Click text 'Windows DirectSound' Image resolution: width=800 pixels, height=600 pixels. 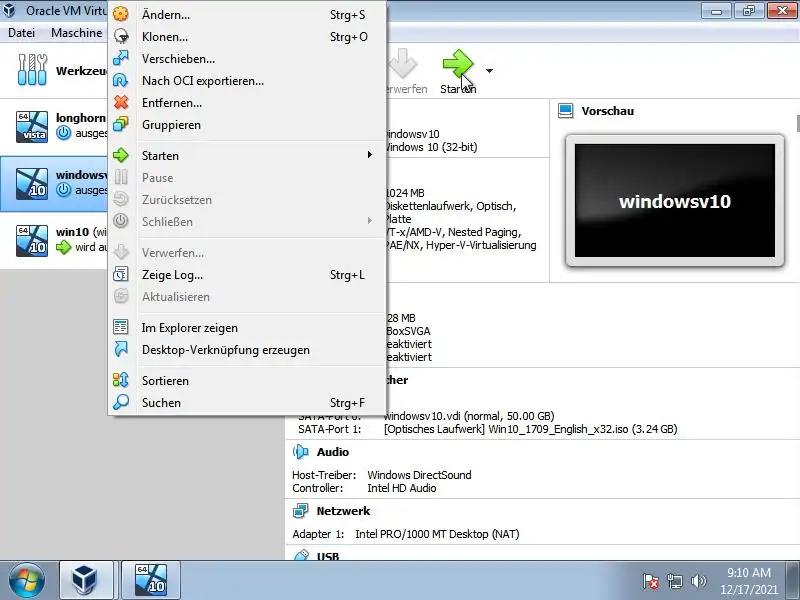[419, 475]
